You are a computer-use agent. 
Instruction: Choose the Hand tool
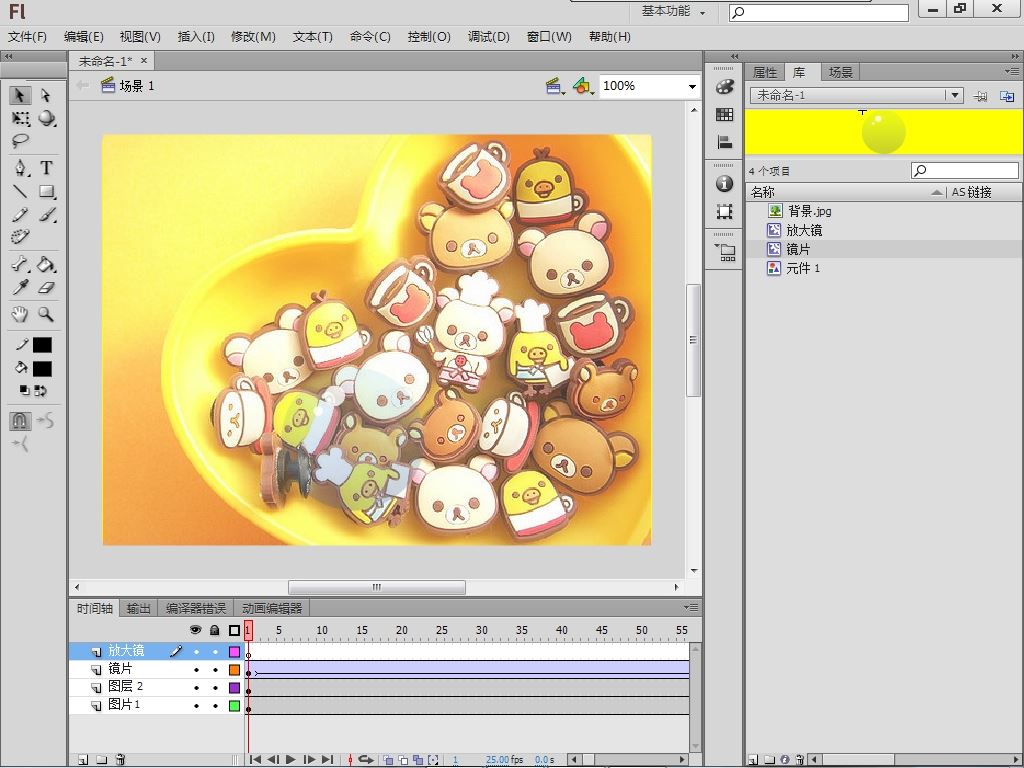(x=20, y=314)
